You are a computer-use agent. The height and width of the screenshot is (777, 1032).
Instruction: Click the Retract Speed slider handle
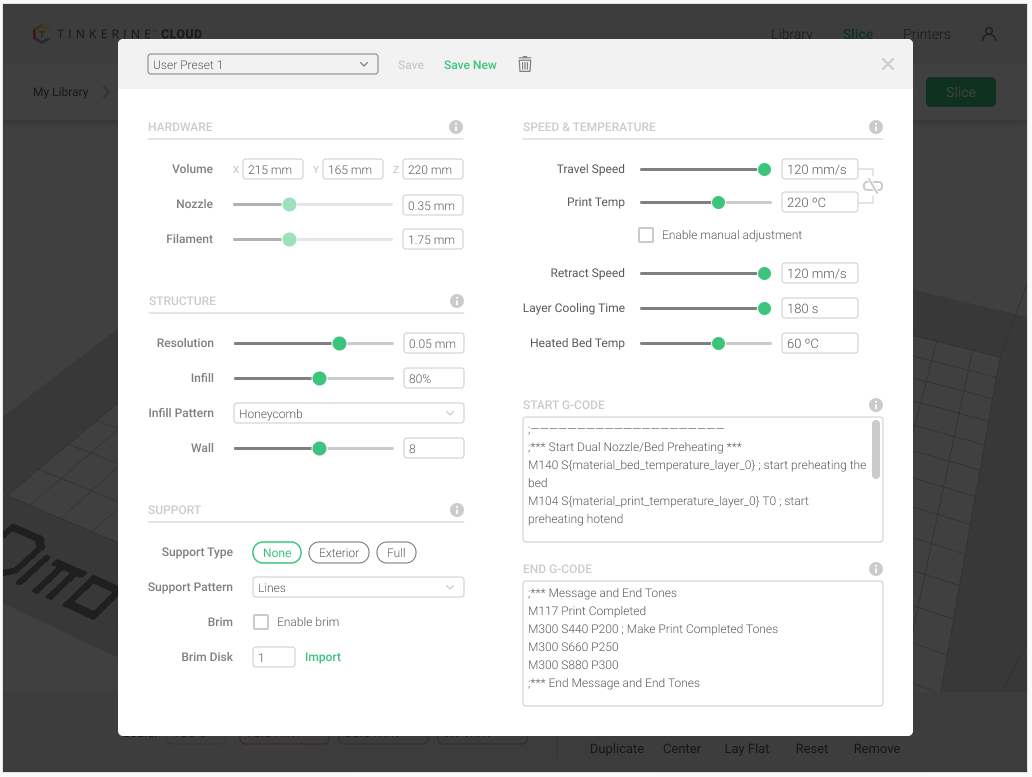pyautogui.click(x=764, y=274)
